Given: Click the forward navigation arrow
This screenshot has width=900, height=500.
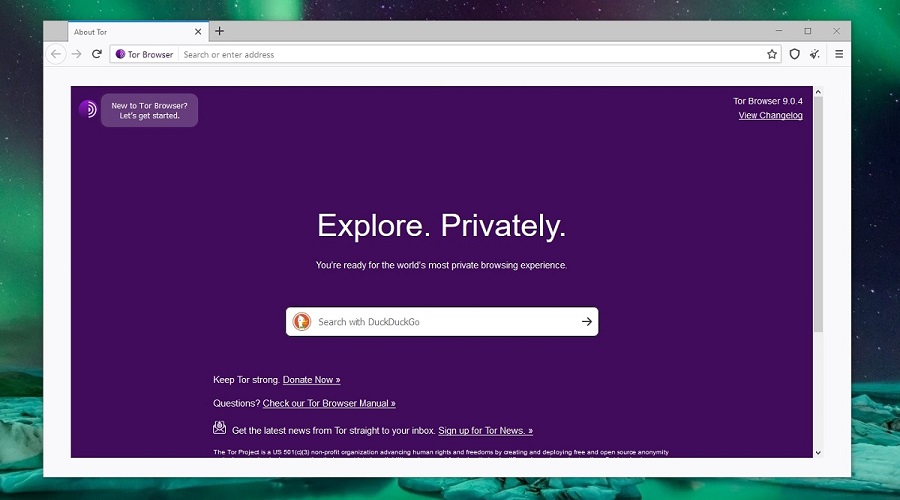Looking at the screenshot, I should pos(77,54).
